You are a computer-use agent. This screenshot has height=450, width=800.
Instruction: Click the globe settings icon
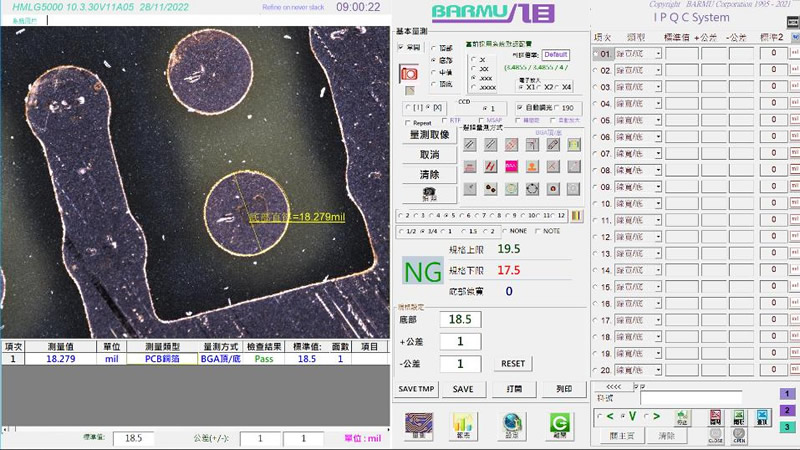click(x=512, y=424)
